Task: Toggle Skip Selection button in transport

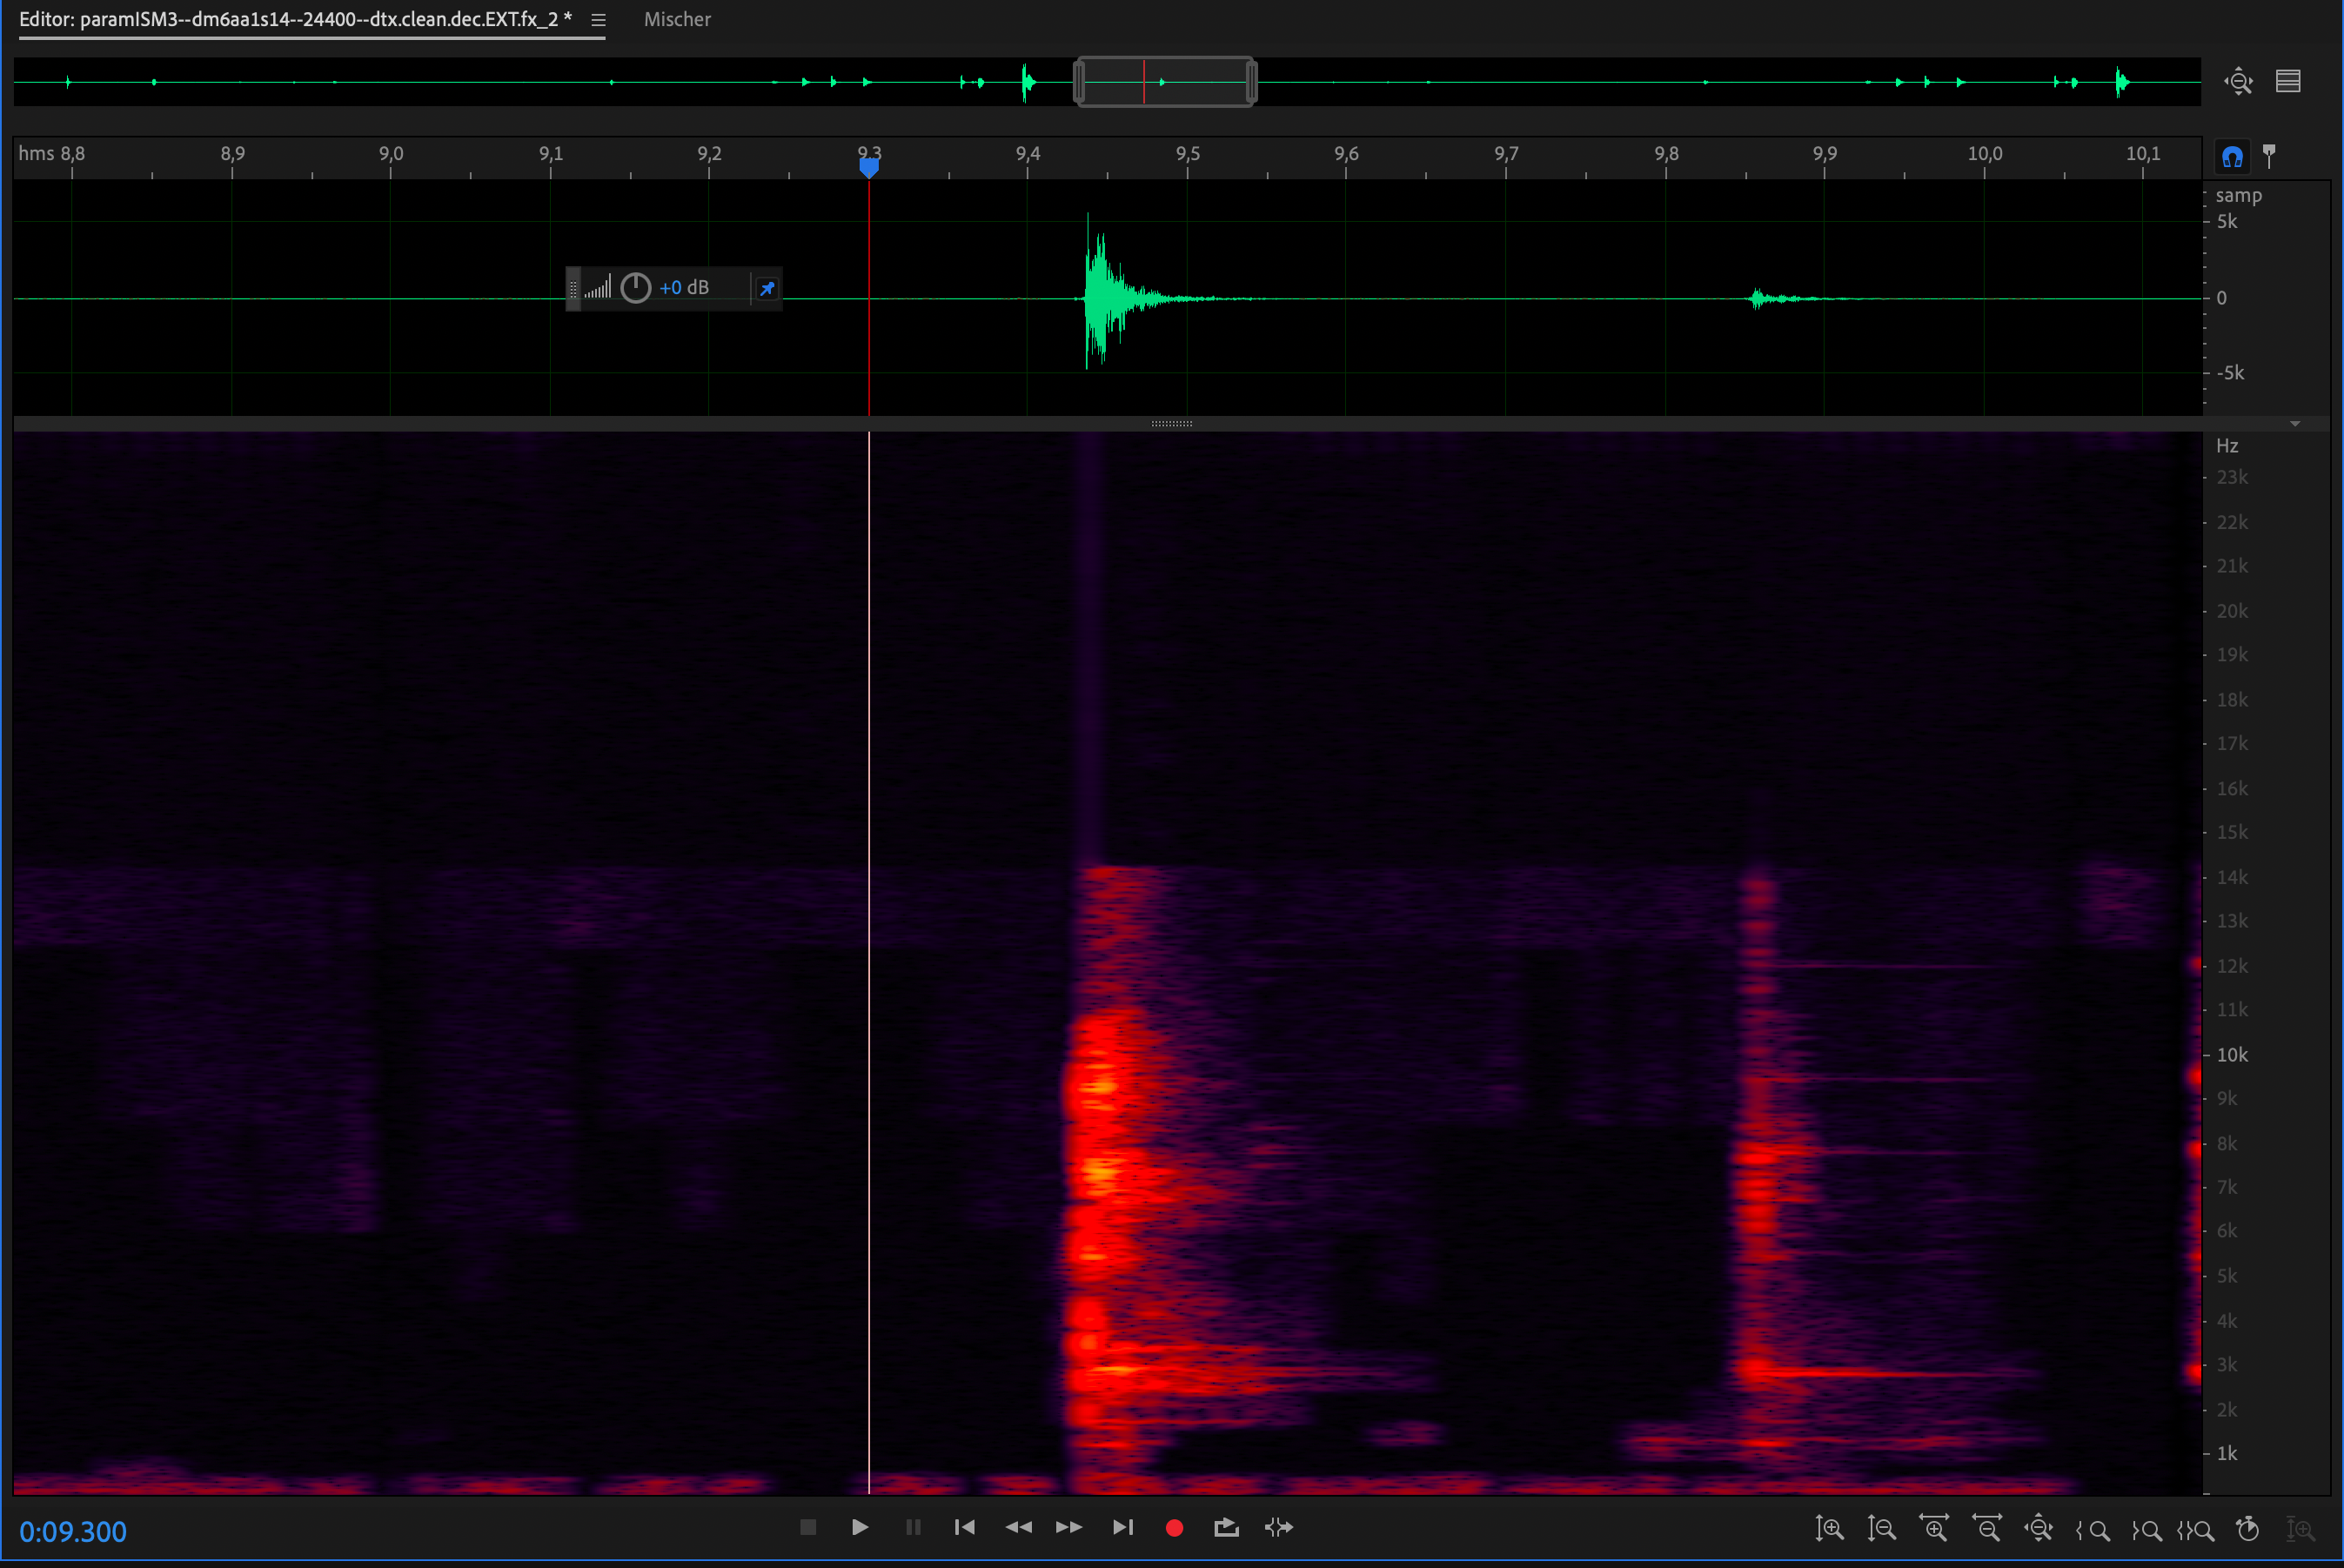Action: (1279, 1527)
